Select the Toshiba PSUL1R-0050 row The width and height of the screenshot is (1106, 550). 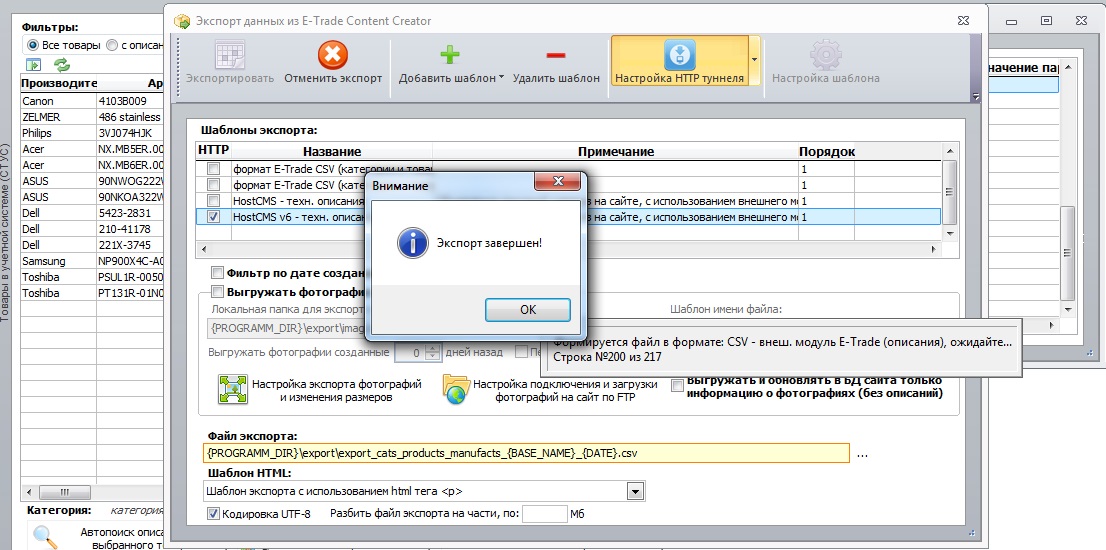click(92, 277)
